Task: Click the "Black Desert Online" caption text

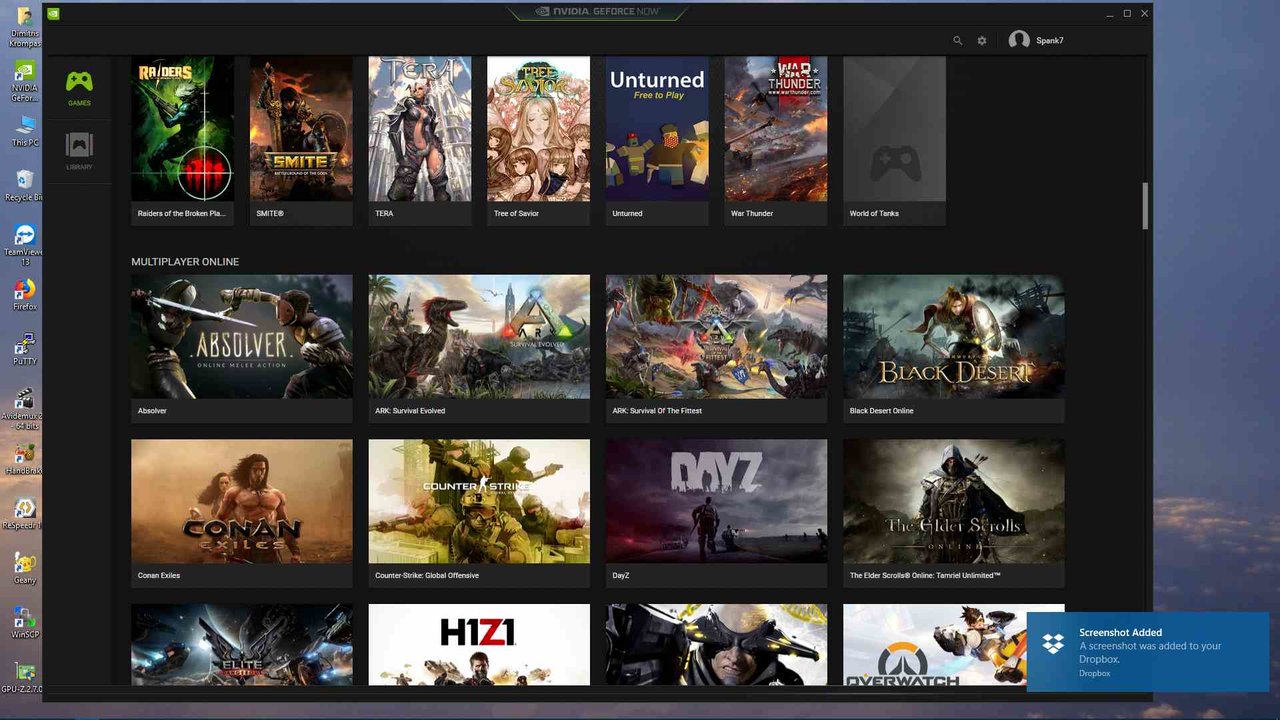Action: pyautogui.click(x=881, y=411)
